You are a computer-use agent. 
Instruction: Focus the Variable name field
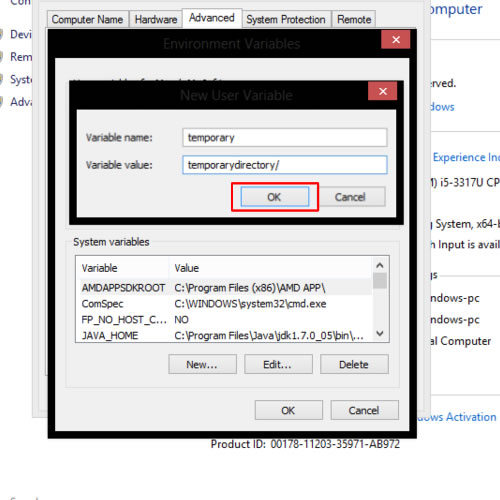[x=285, y=137]
